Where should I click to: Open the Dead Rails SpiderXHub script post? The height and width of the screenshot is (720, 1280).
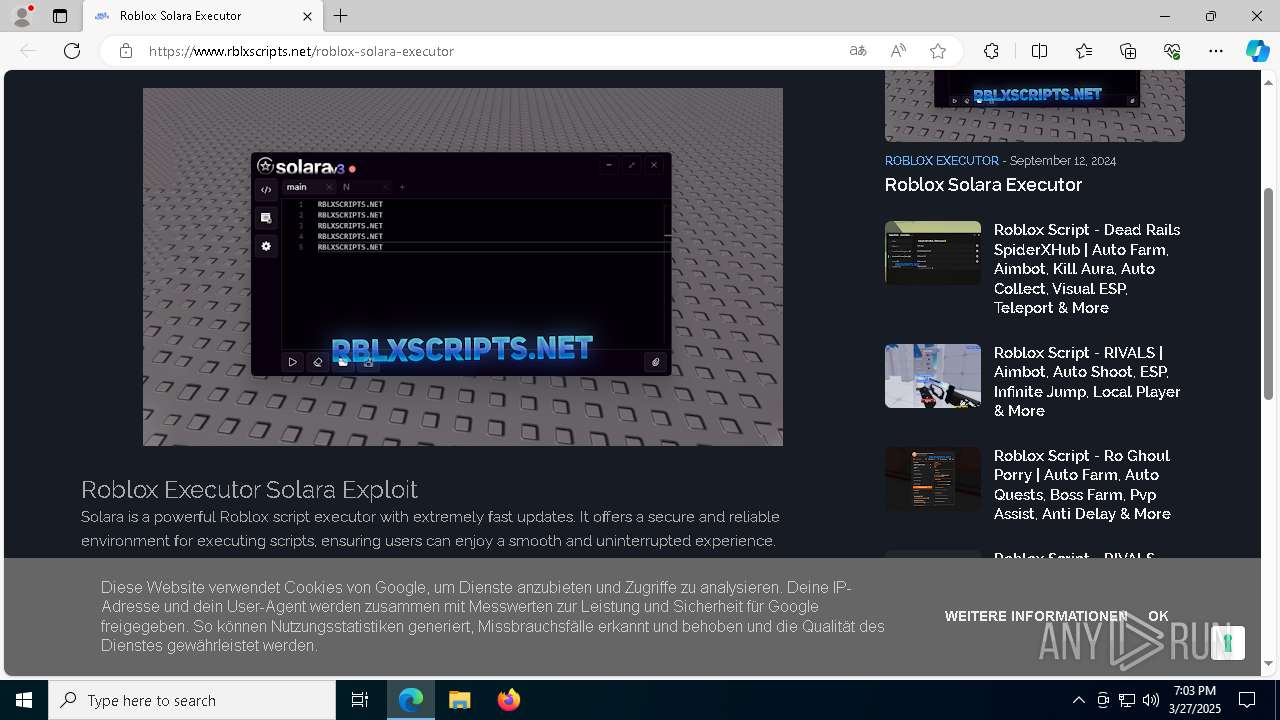tap(1088, 269)
